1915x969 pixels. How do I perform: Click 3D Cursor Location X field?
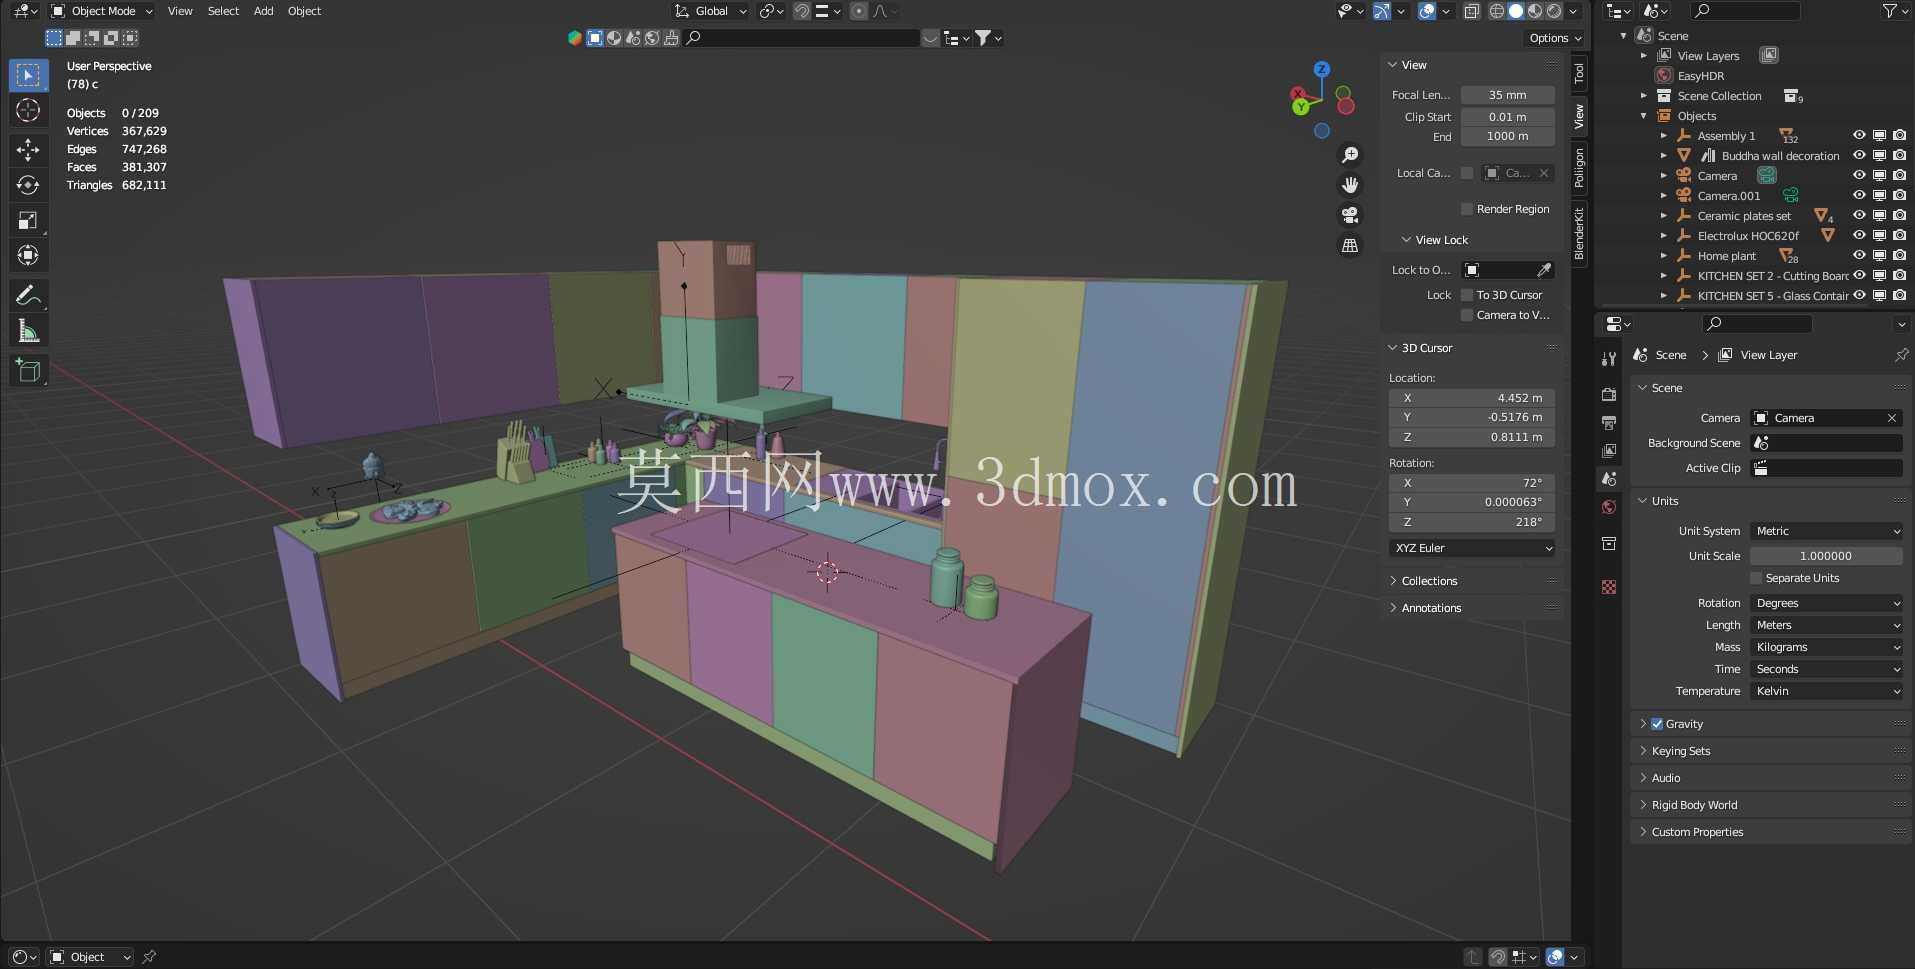click(1472, 398)
